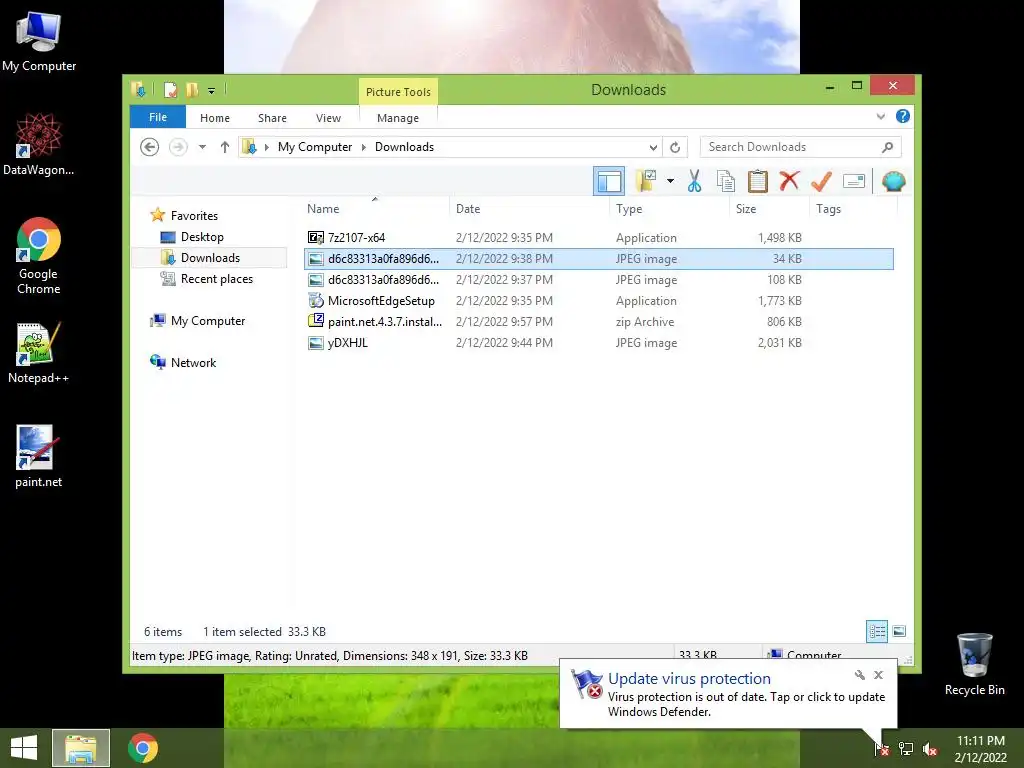The image size is (1024, 768).
Task: Select the yDXHJL JPEG image
Action: [x=599, y=342]
